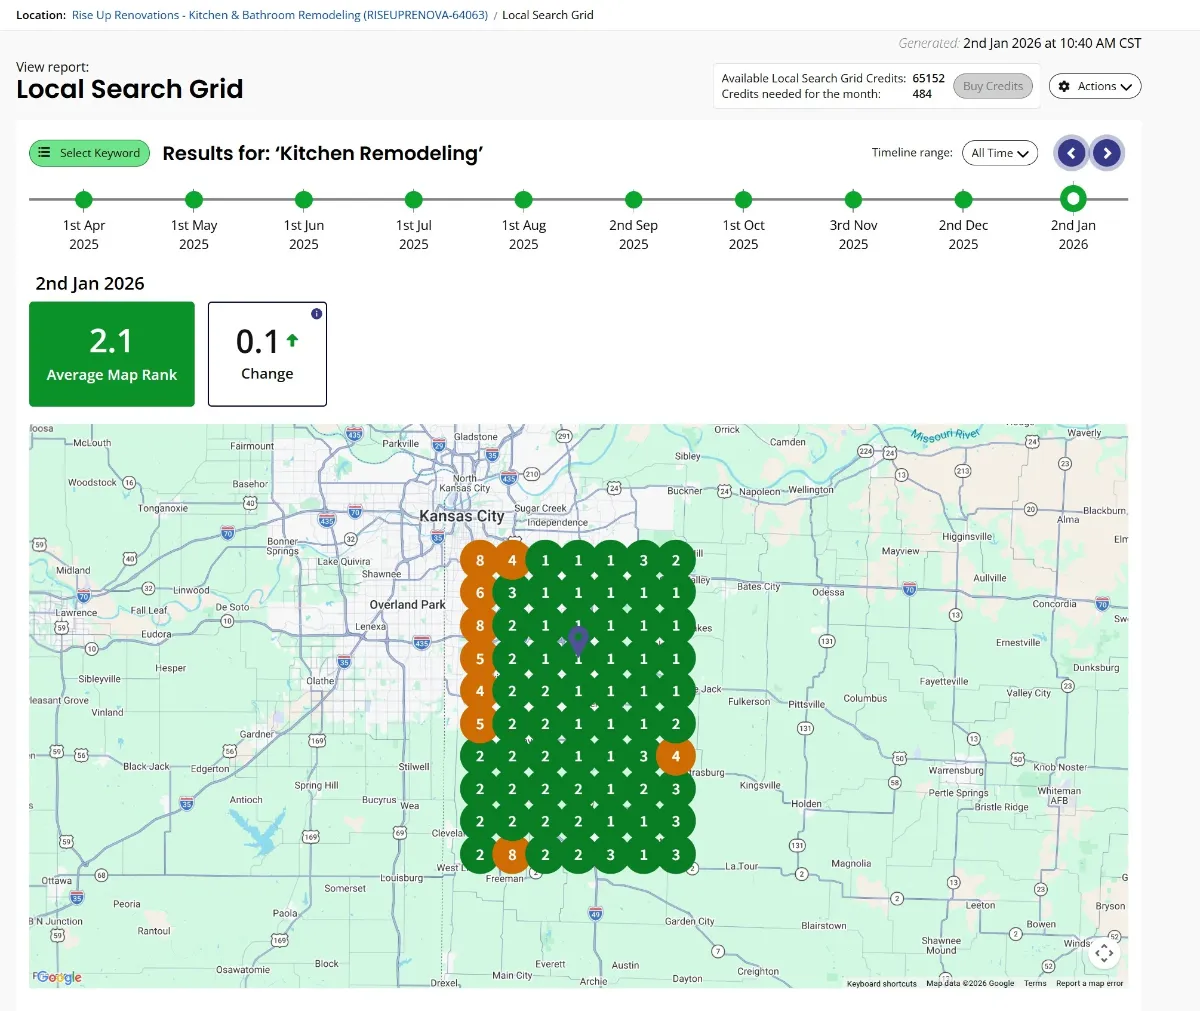Expand the All Time timeline range dropdown
Viewport: 1200px width, 1011px height.
point(1000,153)
